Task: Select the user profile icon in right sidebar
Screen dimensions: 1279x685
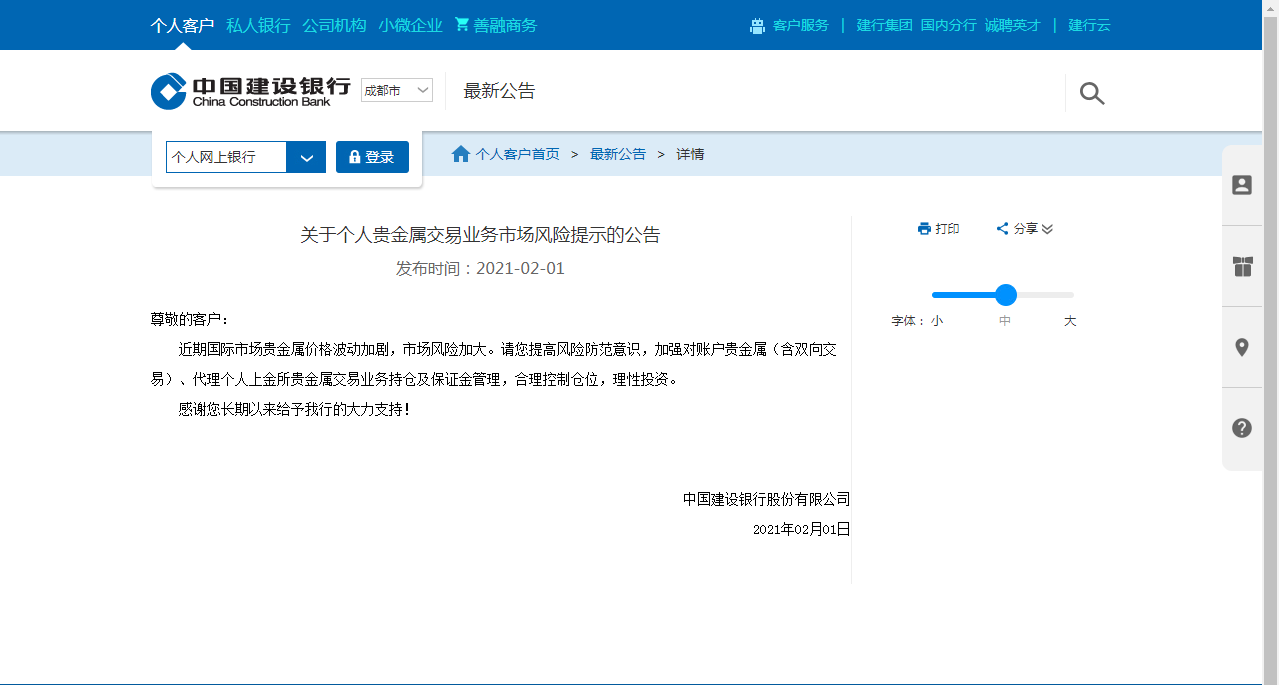Action: click(1242, 185)
